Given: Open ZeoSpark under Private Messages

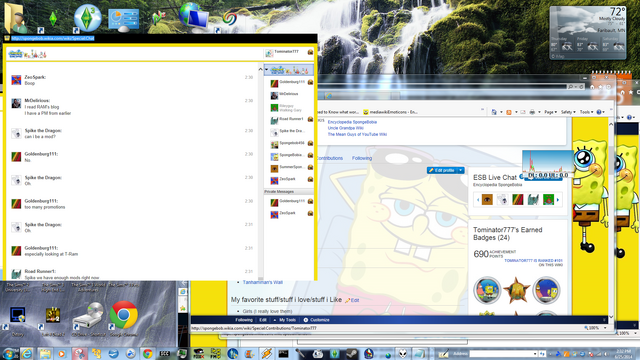Looking at the screenshot, I should click(291, 214).
